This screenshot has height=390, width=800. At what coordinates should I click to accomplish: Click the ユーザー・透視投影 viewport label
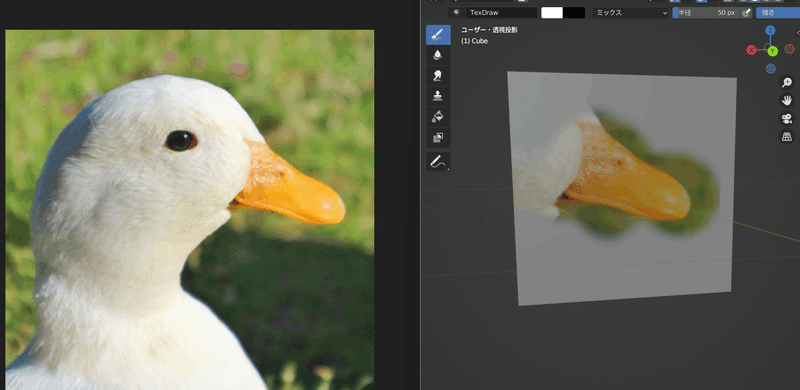click(x=489, y=30)
